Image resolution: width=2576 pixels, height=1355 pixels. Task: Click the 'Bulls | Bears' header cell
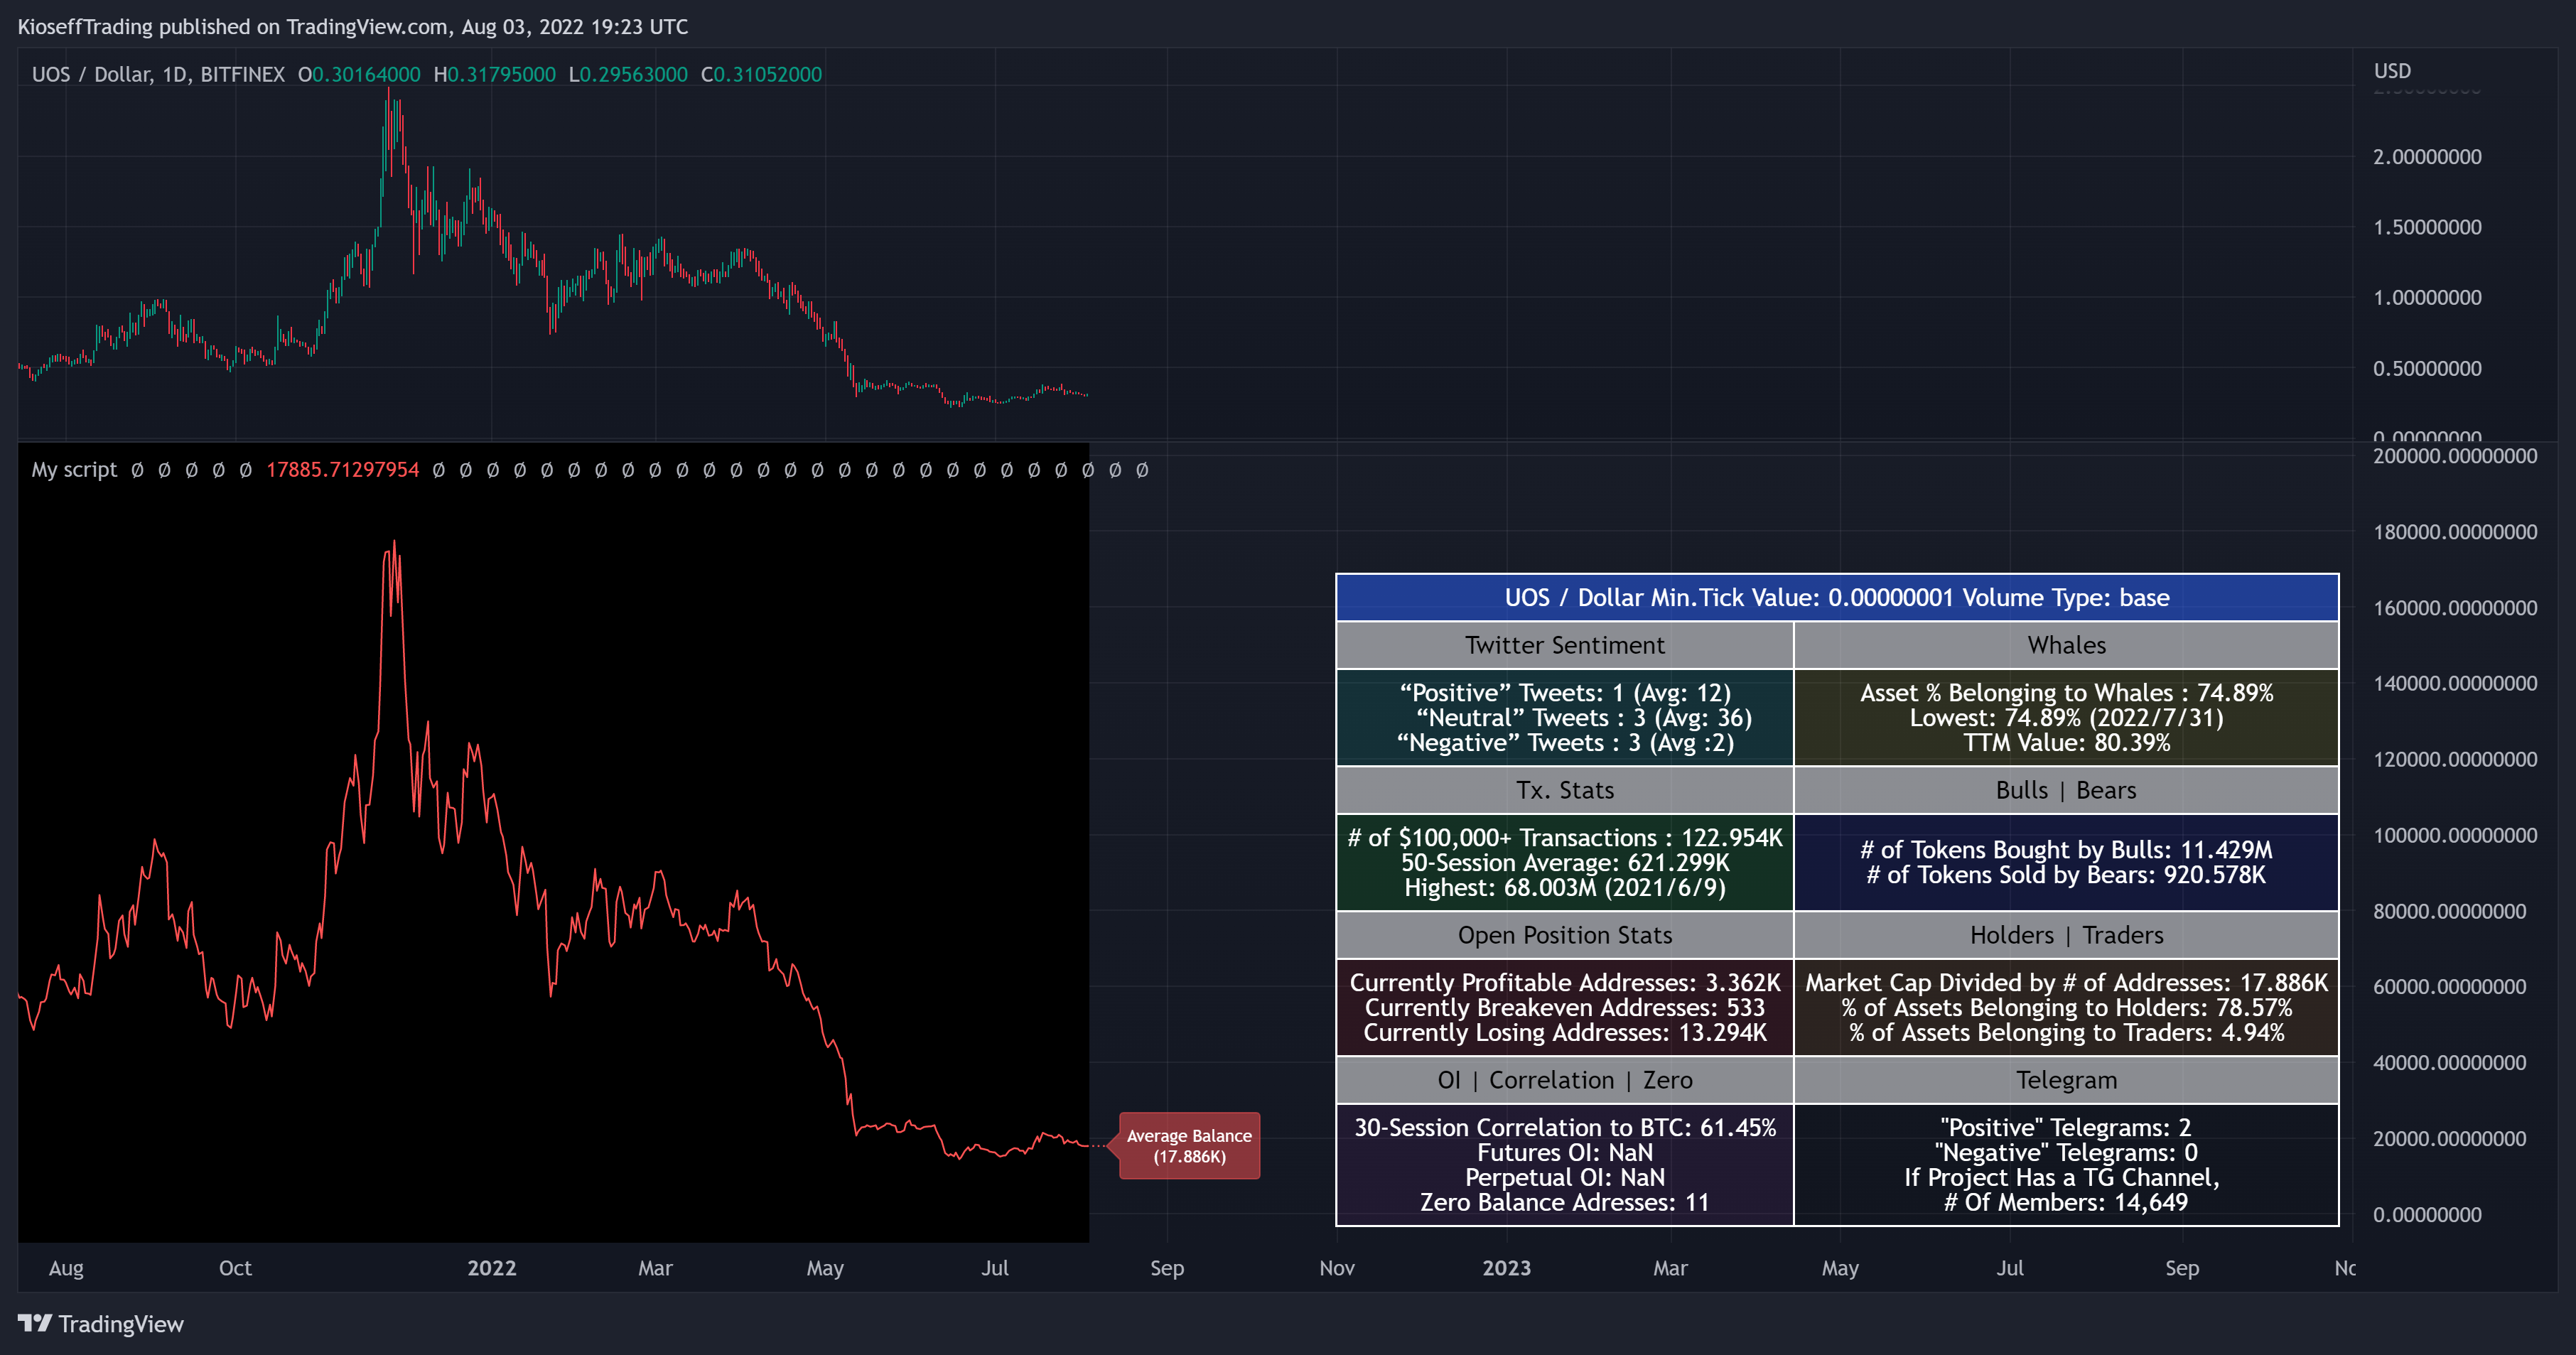click(2066, 791)
